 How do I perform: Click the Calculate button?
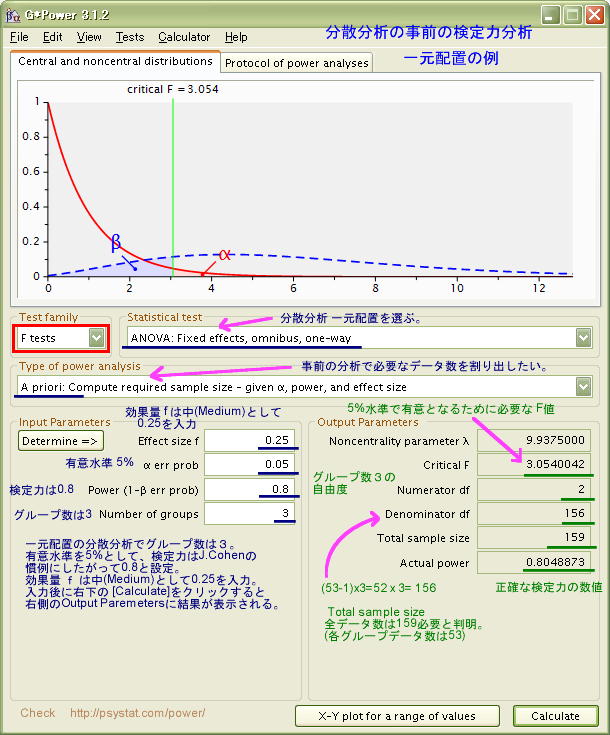(556, 716)
